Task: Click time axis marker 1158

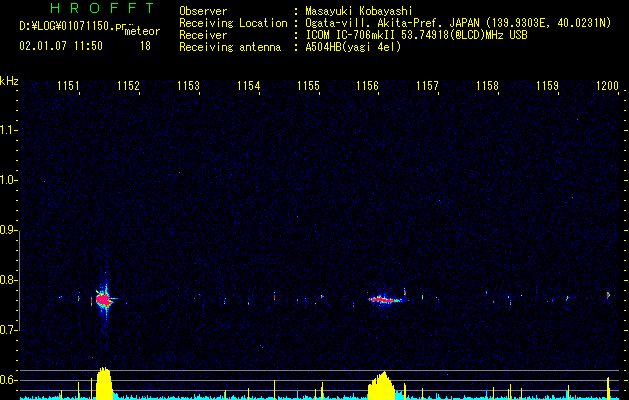Action: (x=487, y=86)
